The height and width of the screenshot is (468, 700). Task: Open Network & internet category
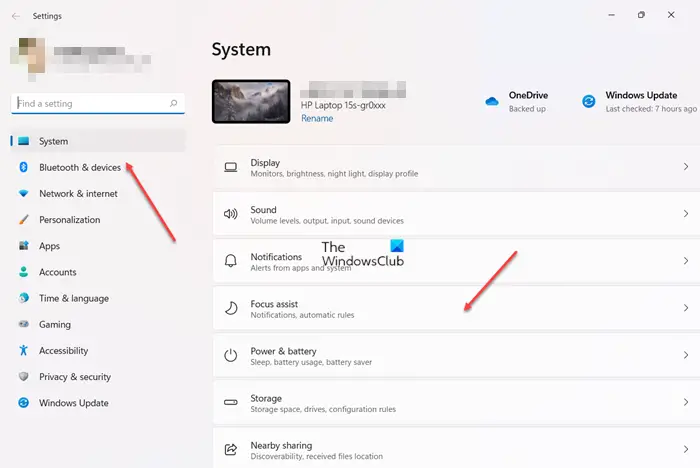(x=98, y=193)
